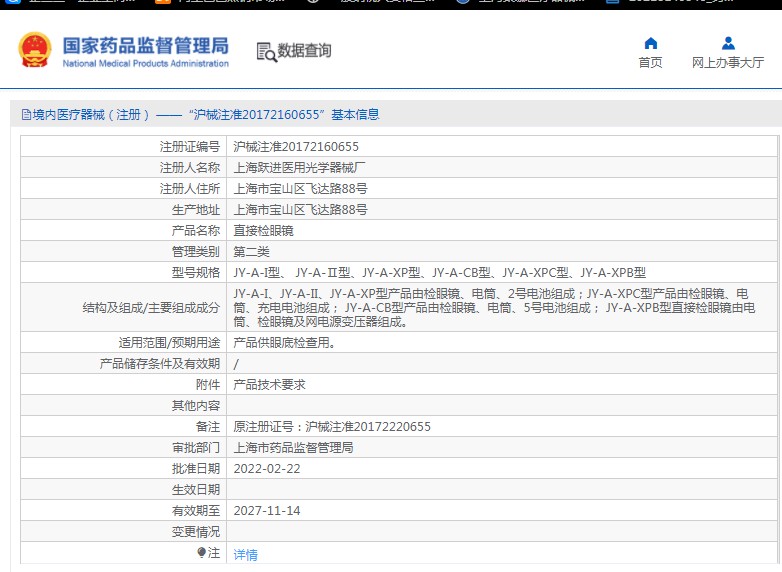The height and width of the screenshot is (572, 782).
Task: Click the national emblem logo
Action: pos(35,50)
